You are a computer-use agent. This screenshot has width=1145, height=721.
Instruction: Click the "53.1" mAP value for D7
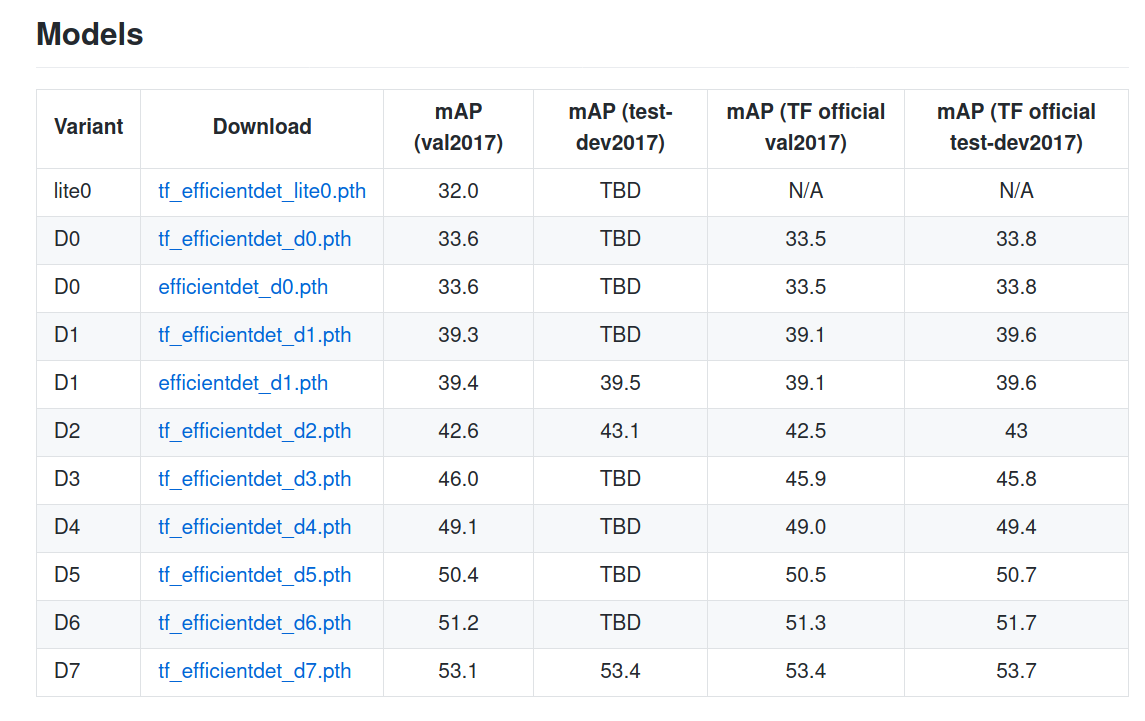click(x=458, y=671)
